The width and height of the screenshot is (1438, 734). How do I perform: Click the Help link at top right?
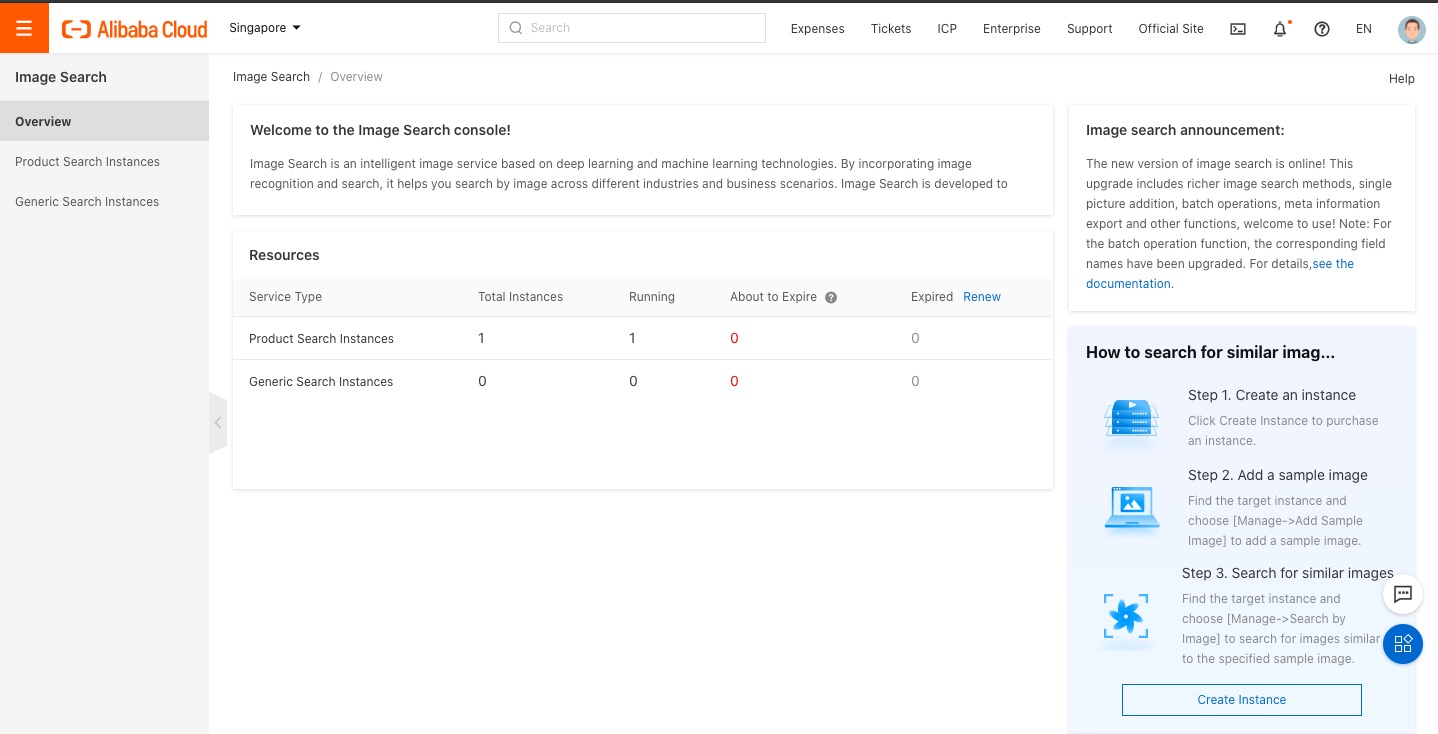click(1402, 79)
